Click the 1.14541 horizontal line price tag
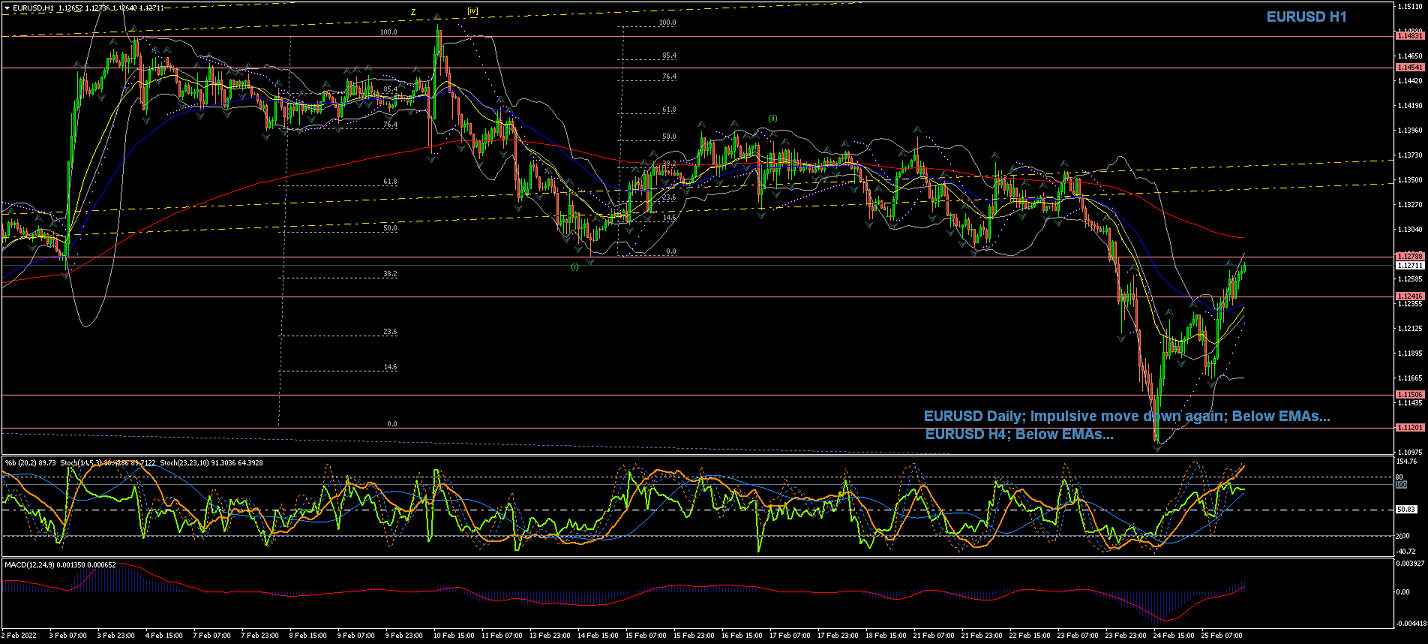The width and height of the screenshot is (1428, 644). (x=1408, y=68)
